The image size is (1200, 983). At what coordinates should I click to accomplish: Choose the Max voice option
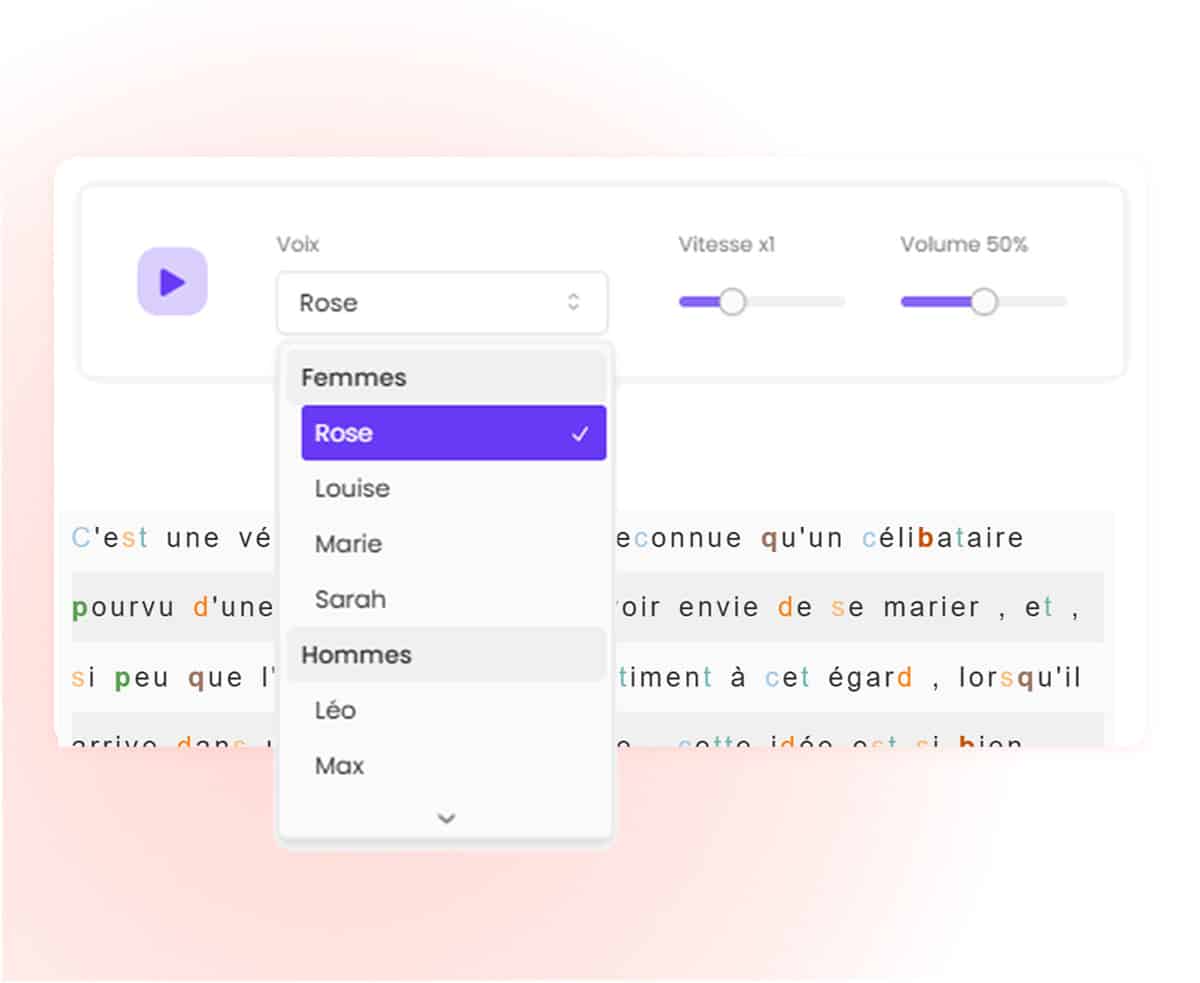pos(339,766)
